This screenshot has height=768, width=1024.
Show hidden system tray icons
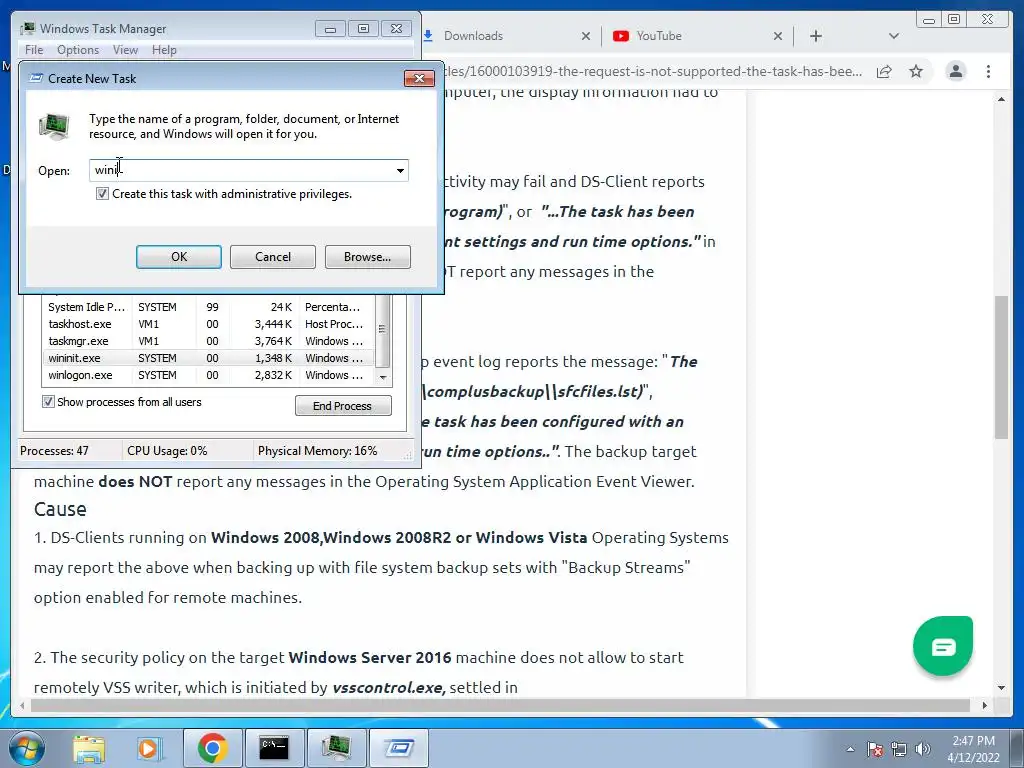pos(850,749)
